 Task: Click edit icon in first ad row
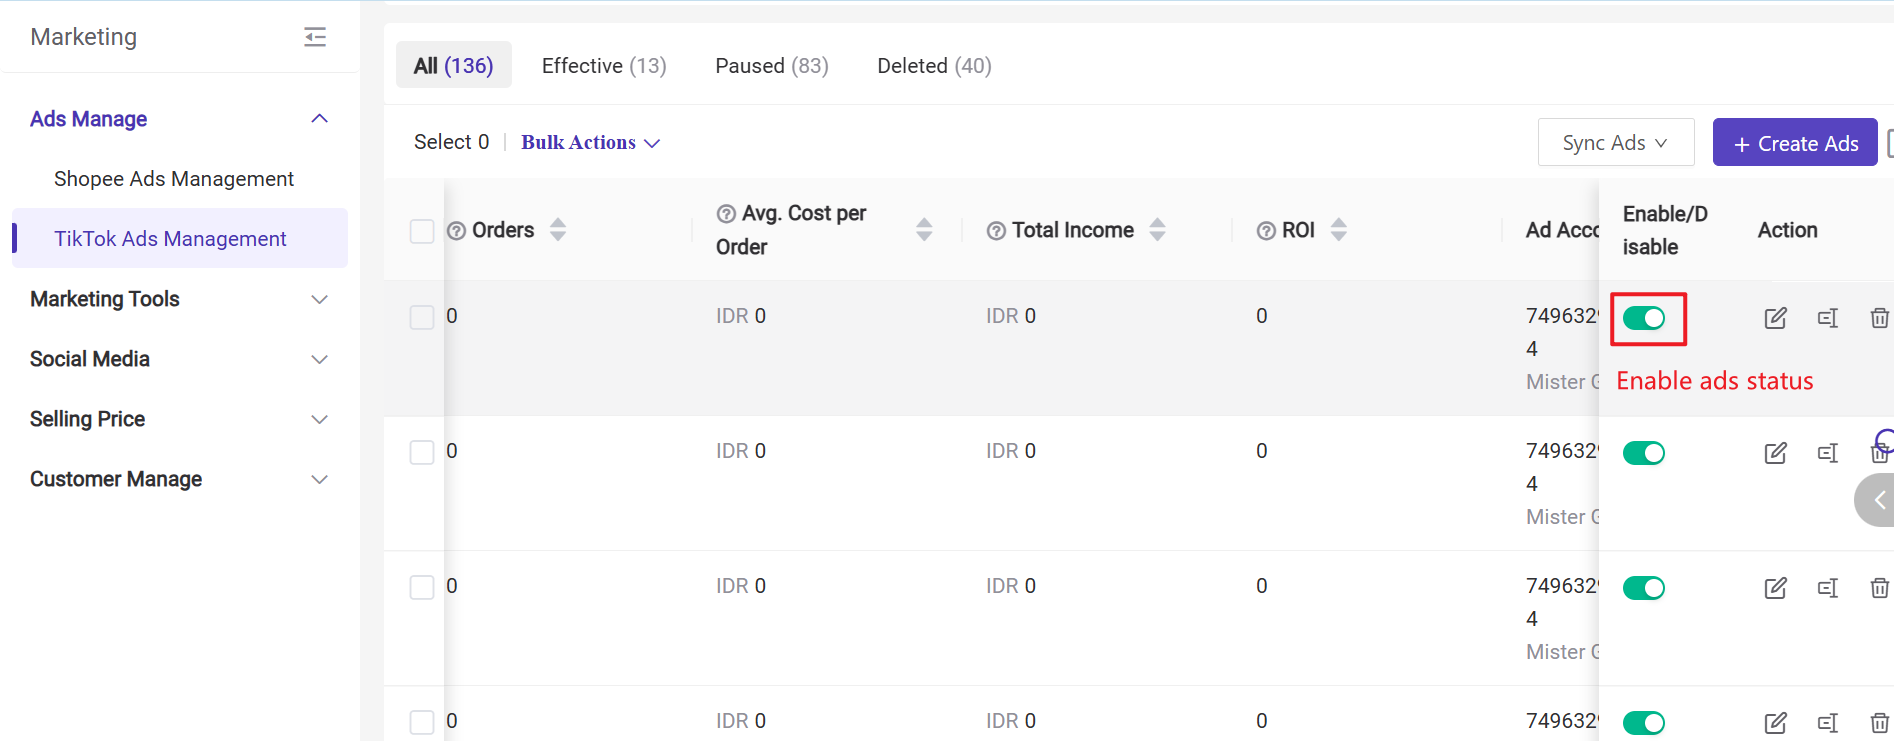[1775, 318]
